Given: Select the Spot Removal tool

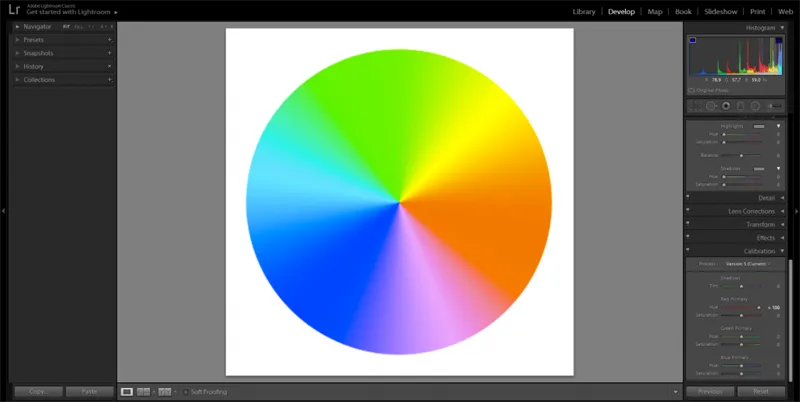Looking at the screenshot, I should (711, 105).
